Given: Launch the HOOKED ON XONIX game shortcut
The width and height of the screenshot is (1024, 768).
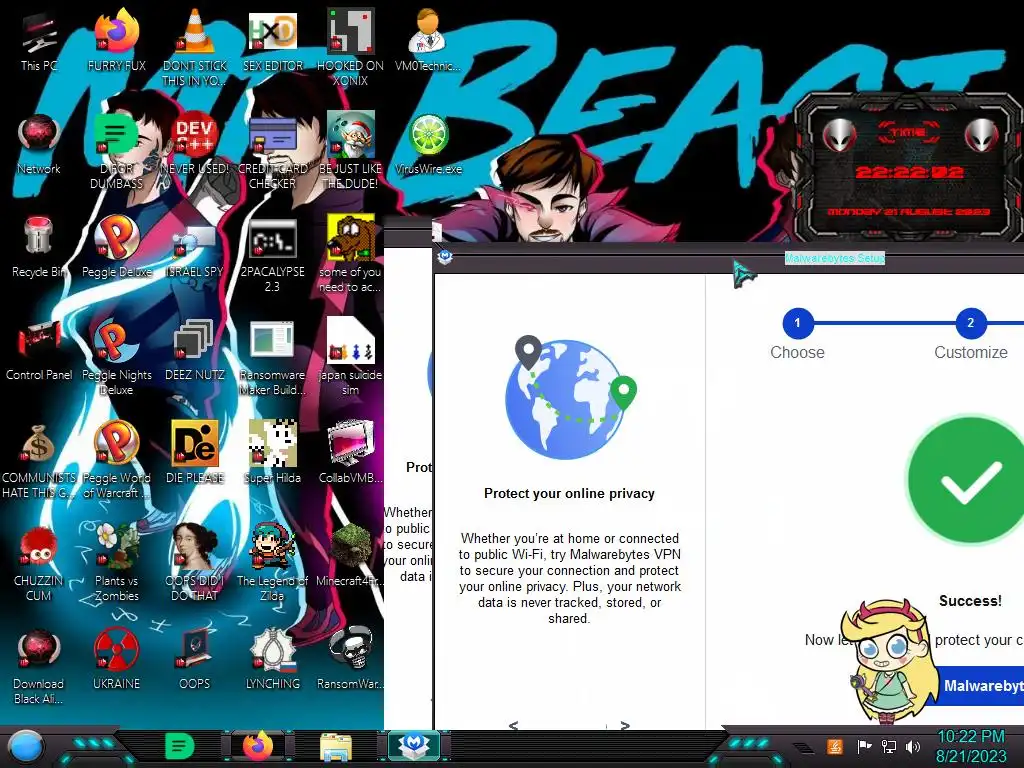Looking at the screenshot, I should pos(350,48).
